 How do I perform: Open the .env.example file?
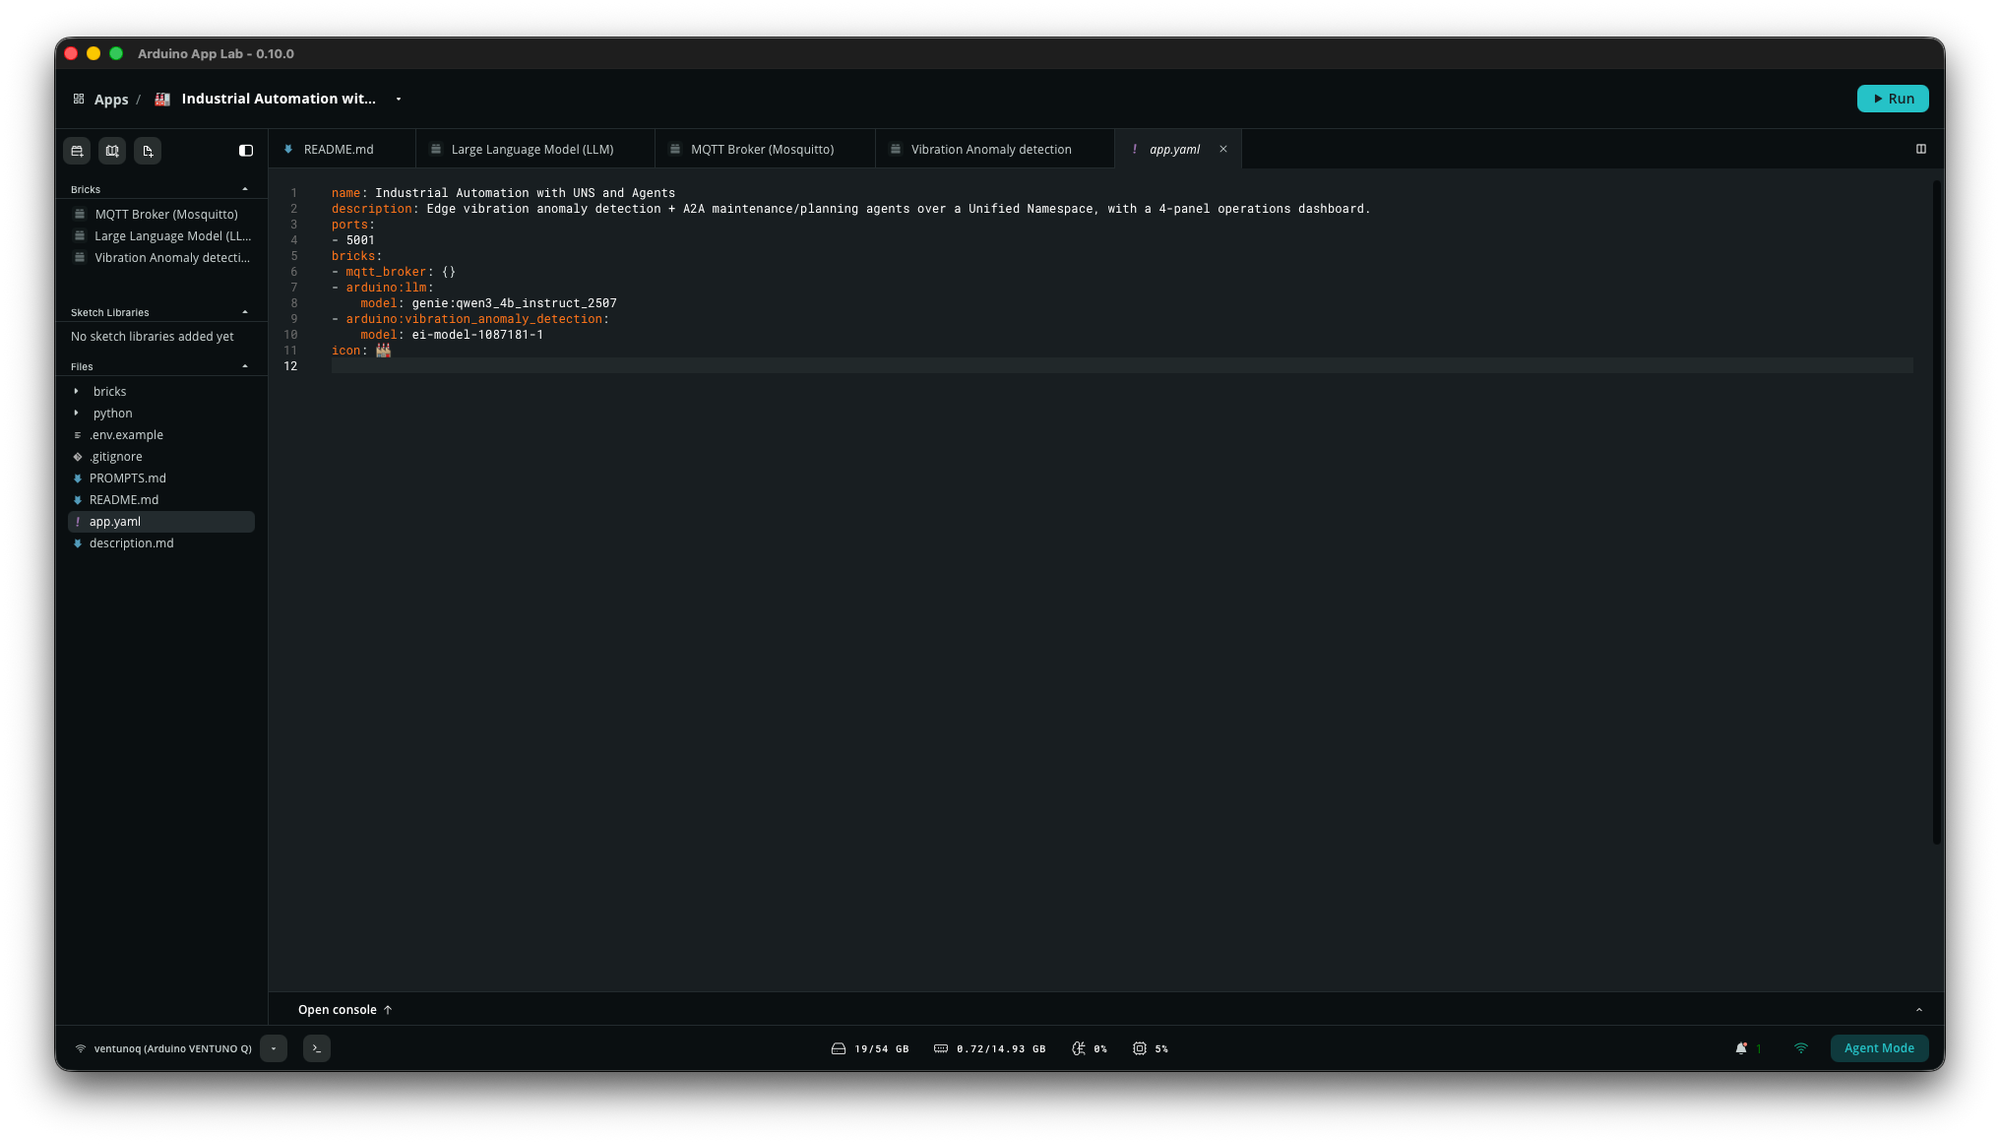click(126, 435)
